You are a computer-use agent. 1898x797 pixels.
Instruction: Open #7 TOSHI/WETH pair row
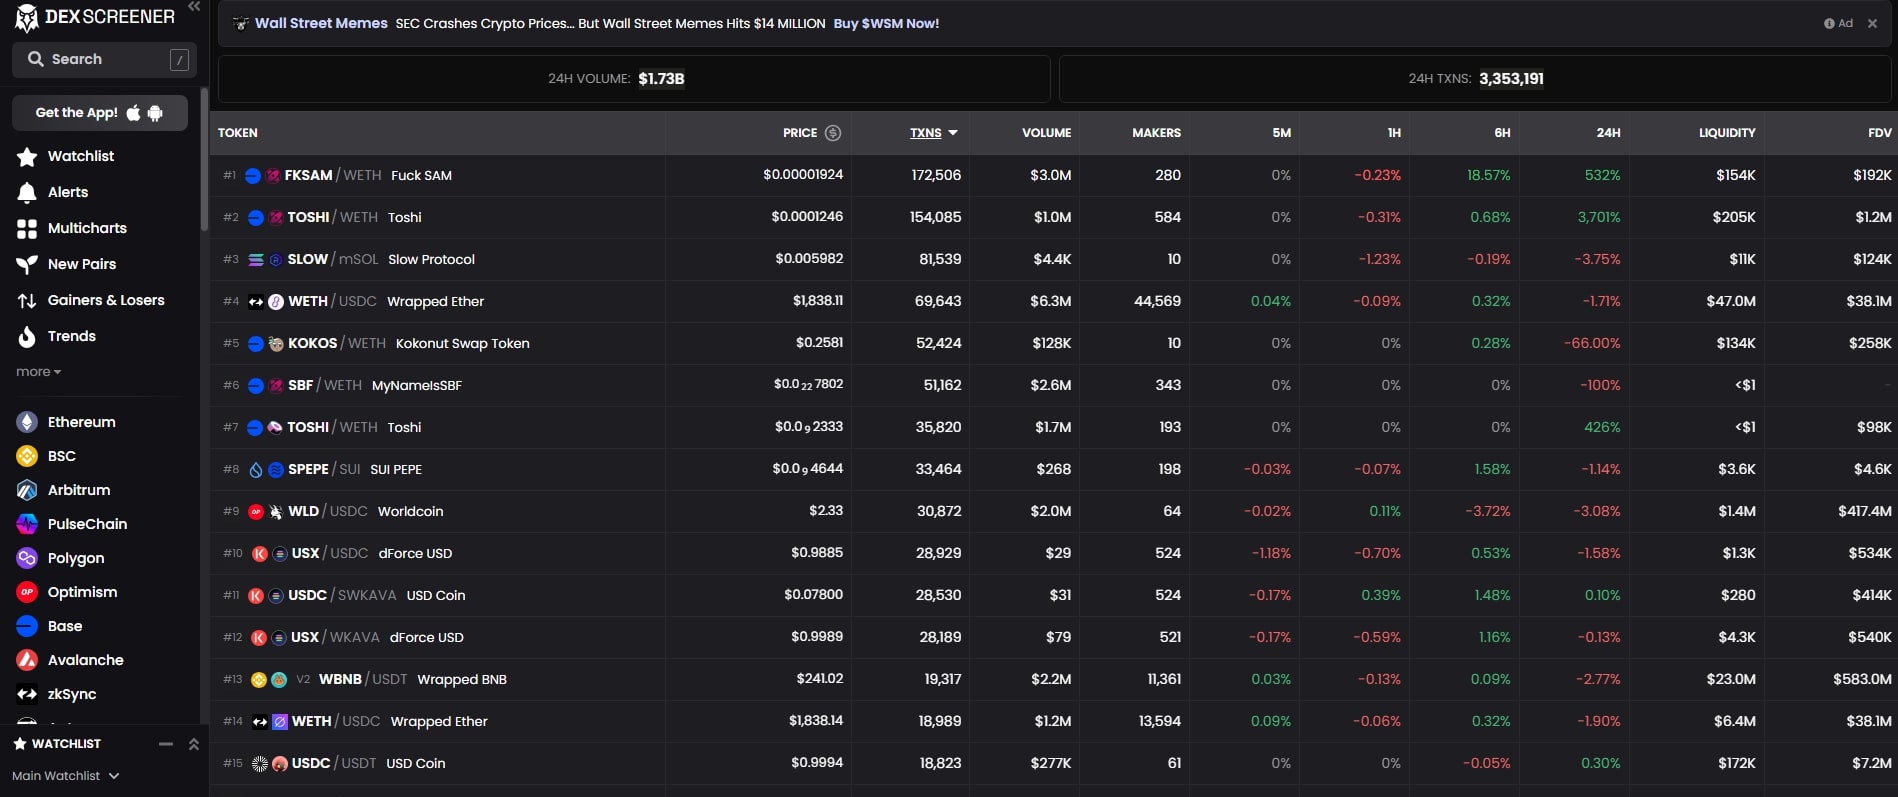(1054, 427)
